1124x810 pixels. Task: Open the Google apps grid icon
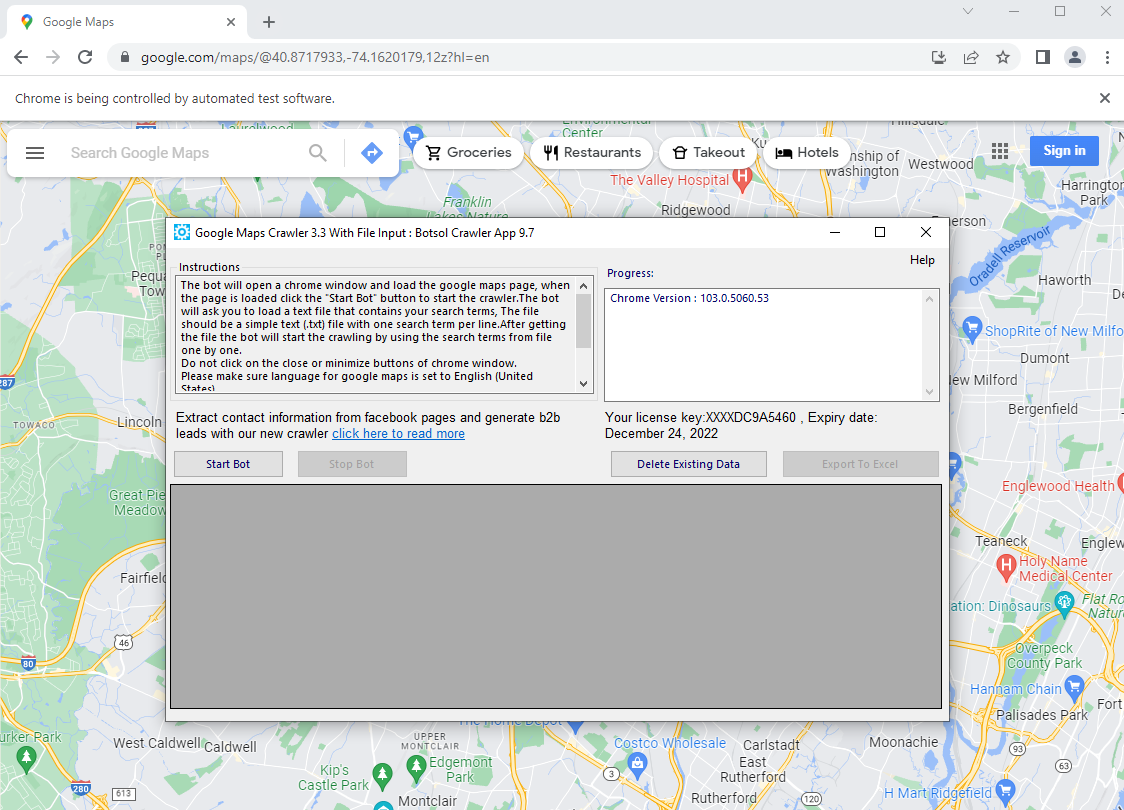coord(1000,151)
